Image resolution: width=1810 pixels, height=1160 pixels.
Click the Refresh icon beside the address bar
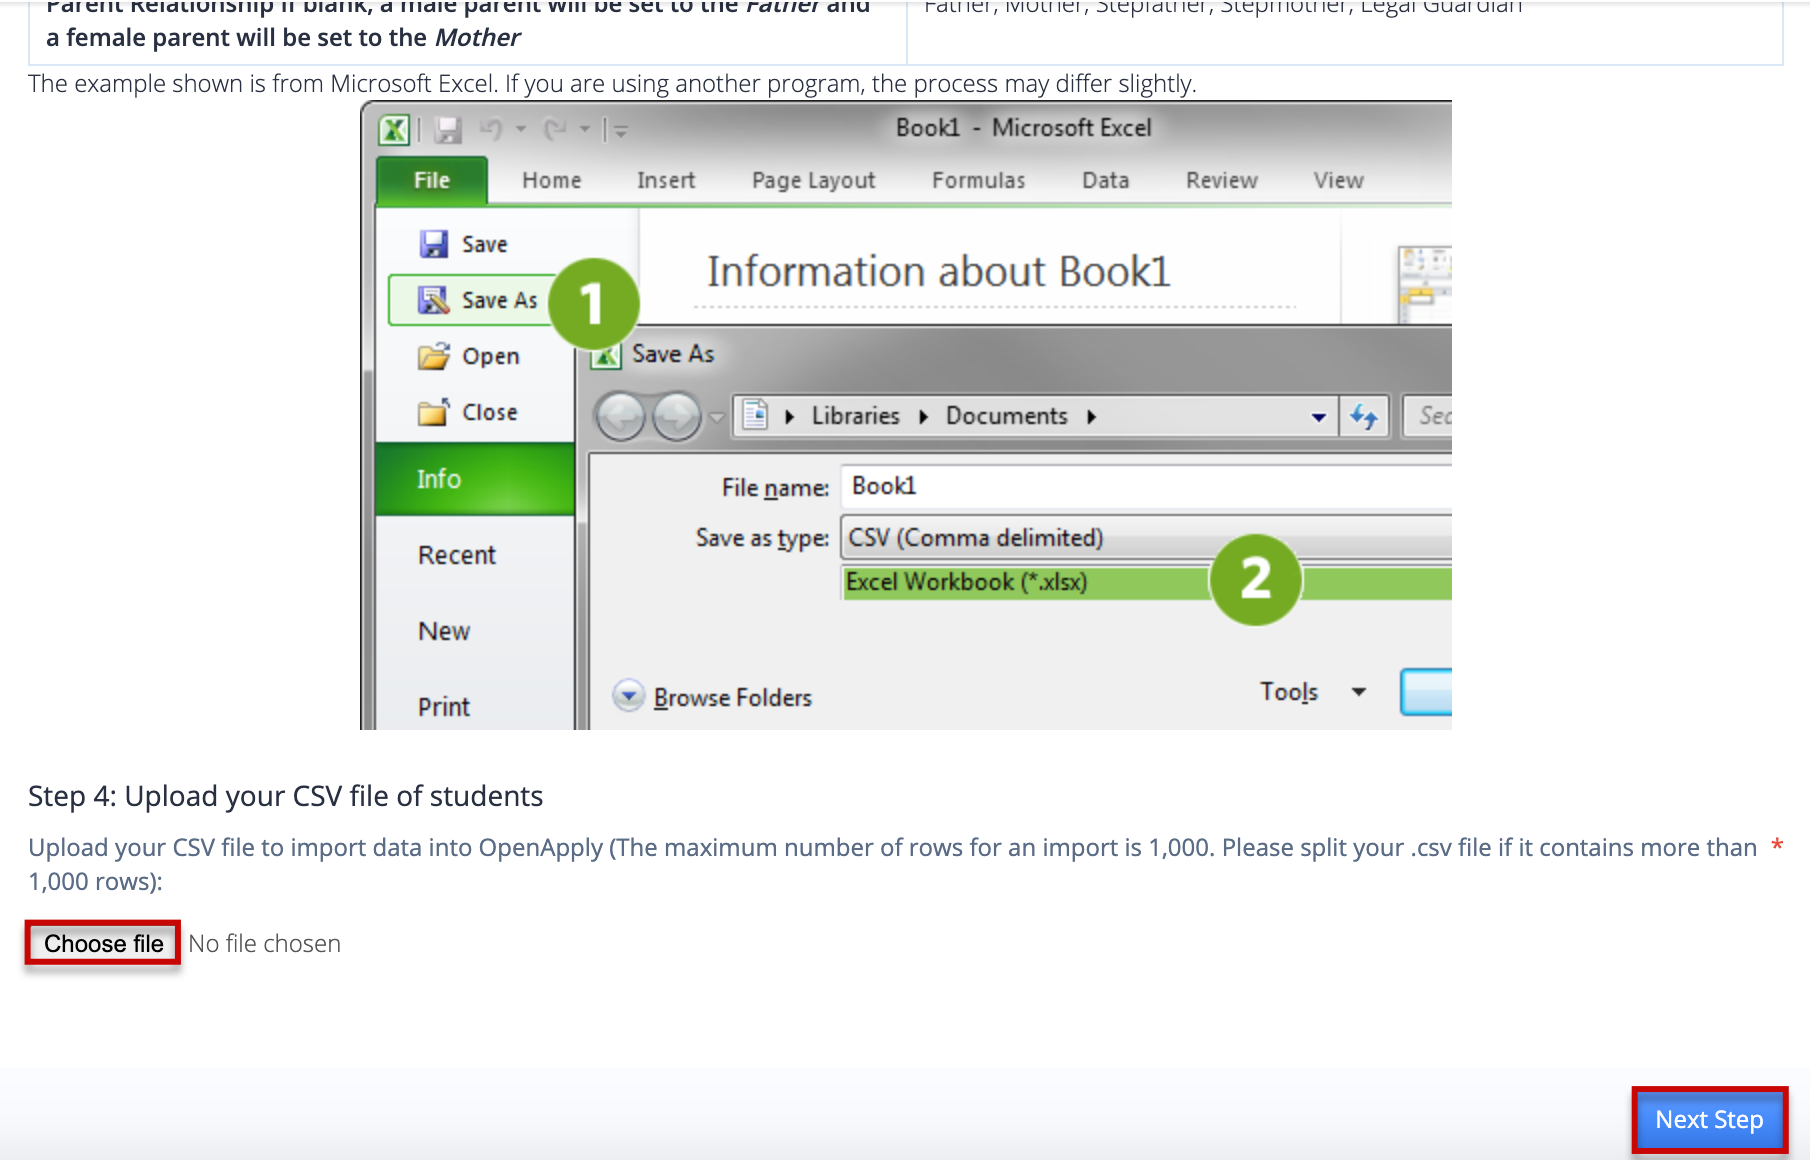1364,416
